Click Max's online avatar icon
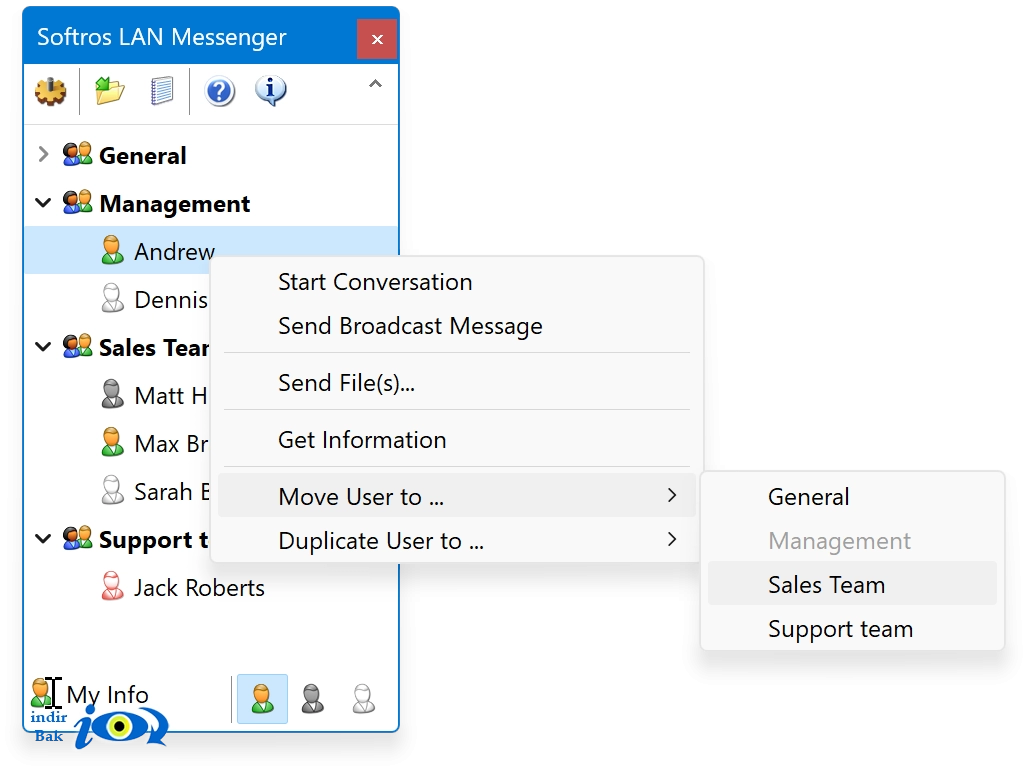The height and width of the screenshot is (772, 1028). 113,442
